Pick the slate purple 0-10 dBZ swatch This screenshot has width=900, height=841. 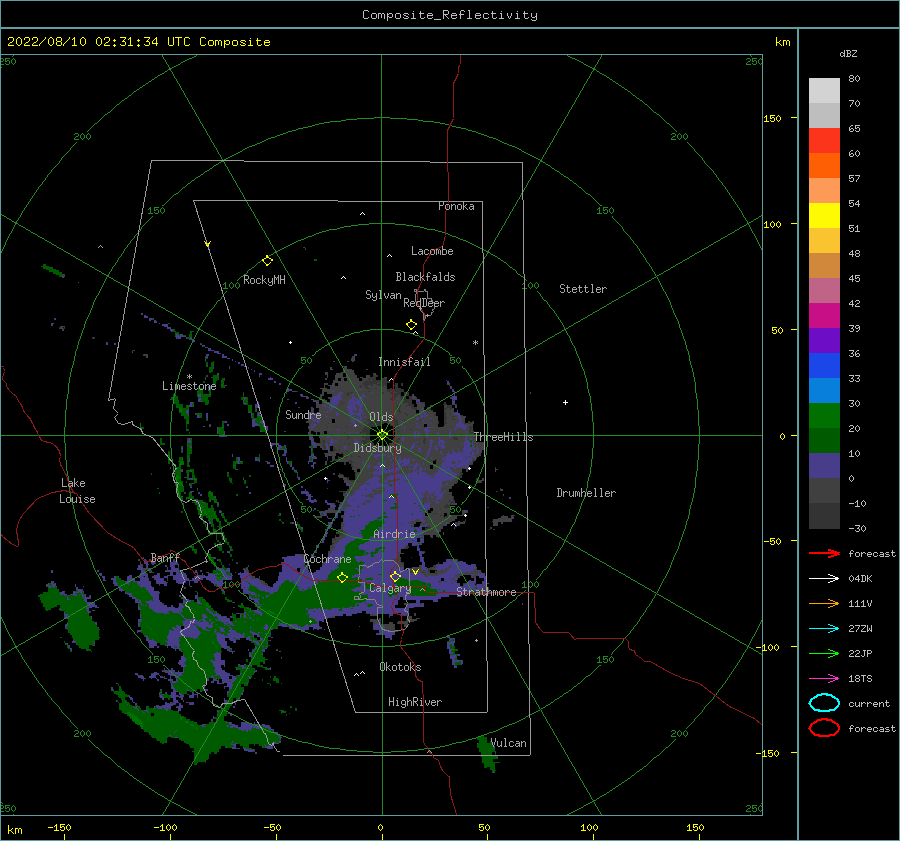[x=824, y=466]
